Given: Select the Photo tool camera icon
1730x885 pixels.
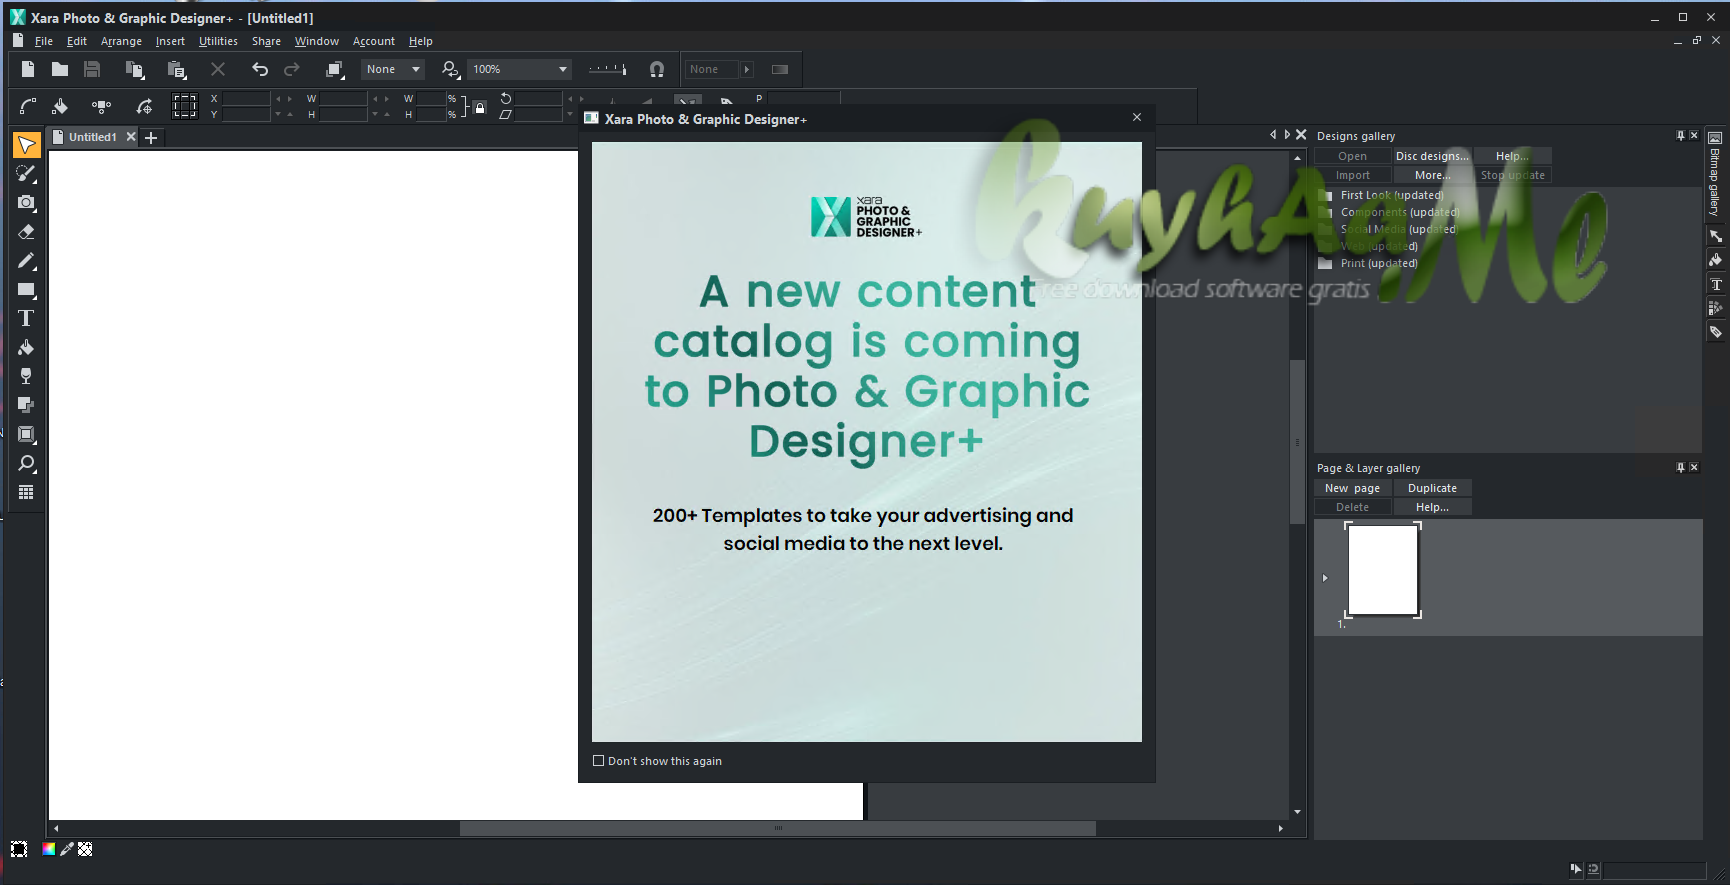Looking at the screenshot, I should click(x=27, y=202).
